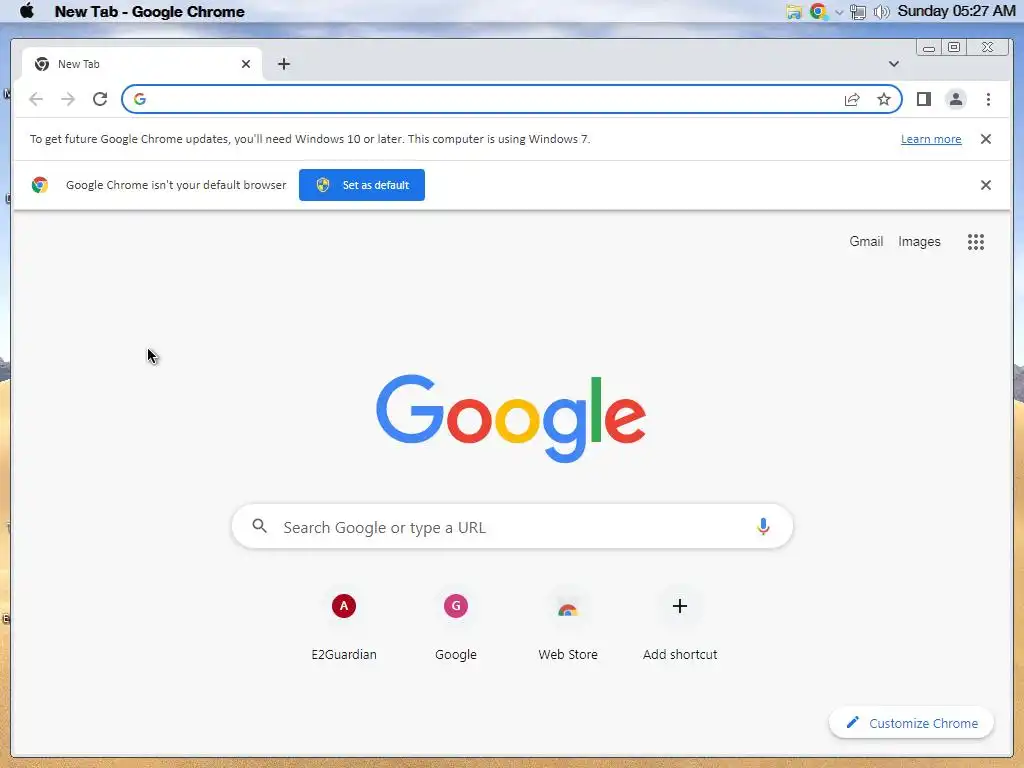Open the Google apps grid
This screenshot has width=1024, height=768.
tap(976, 242)
